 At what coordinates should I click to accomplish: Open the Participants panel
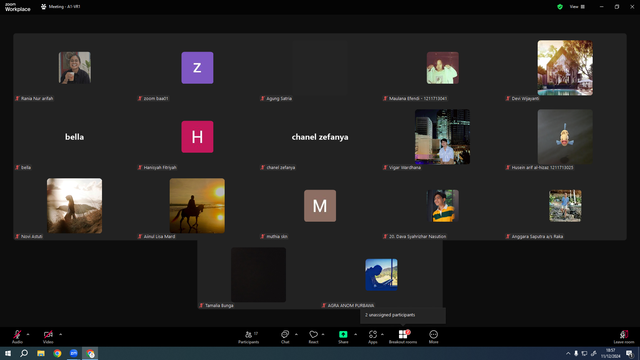click(x=249, y=336)
